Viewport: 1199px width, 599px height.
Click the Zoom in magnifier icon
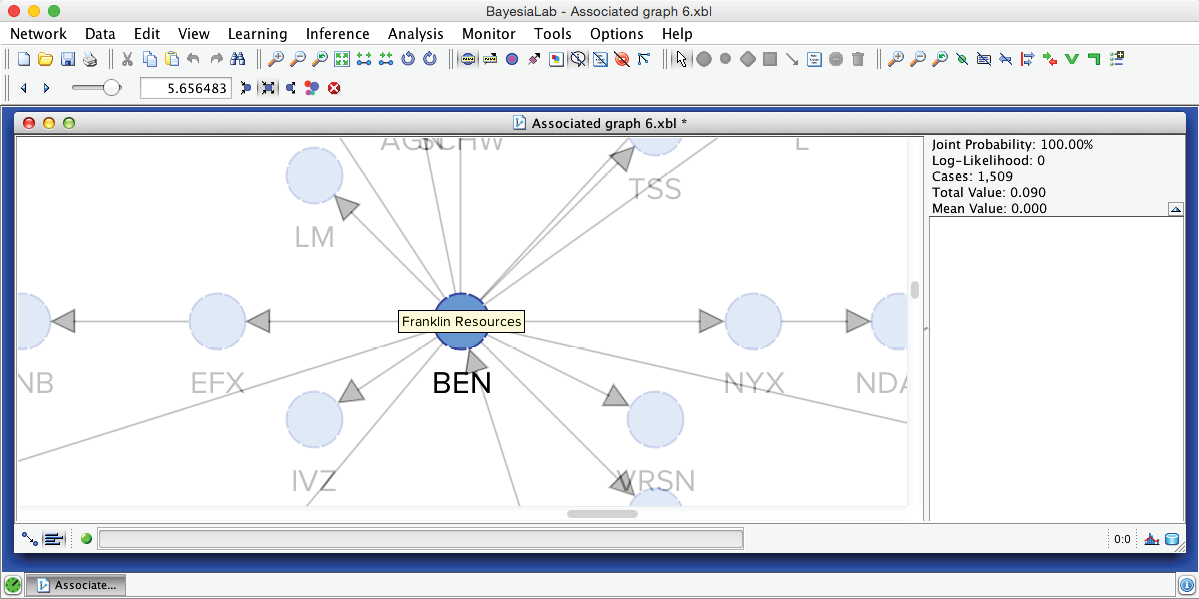click(276, 60)
